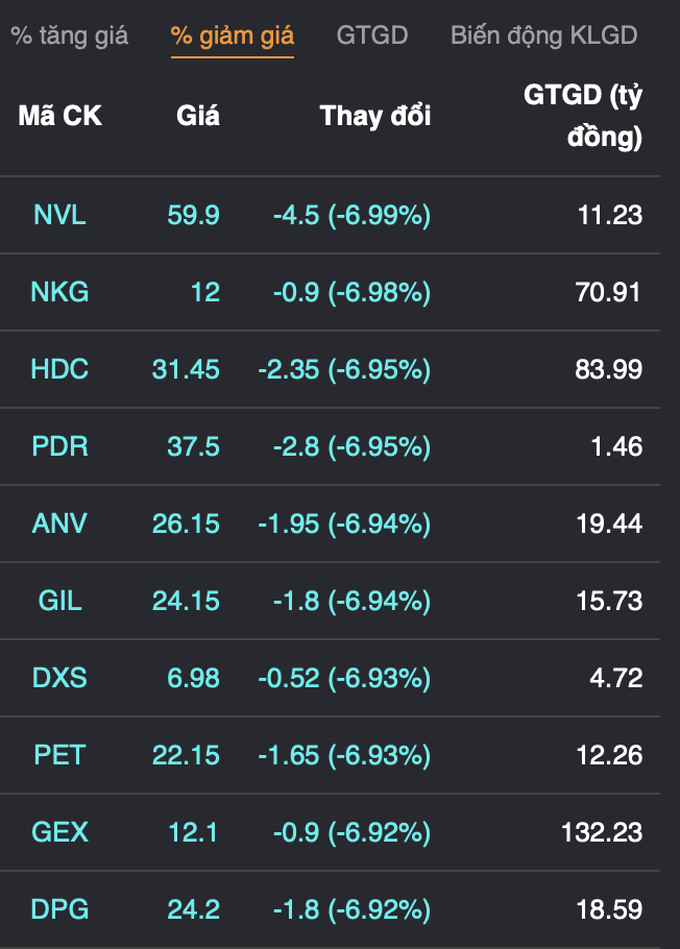
Task: Open the GTGD tab
Action: pos(372,36)
